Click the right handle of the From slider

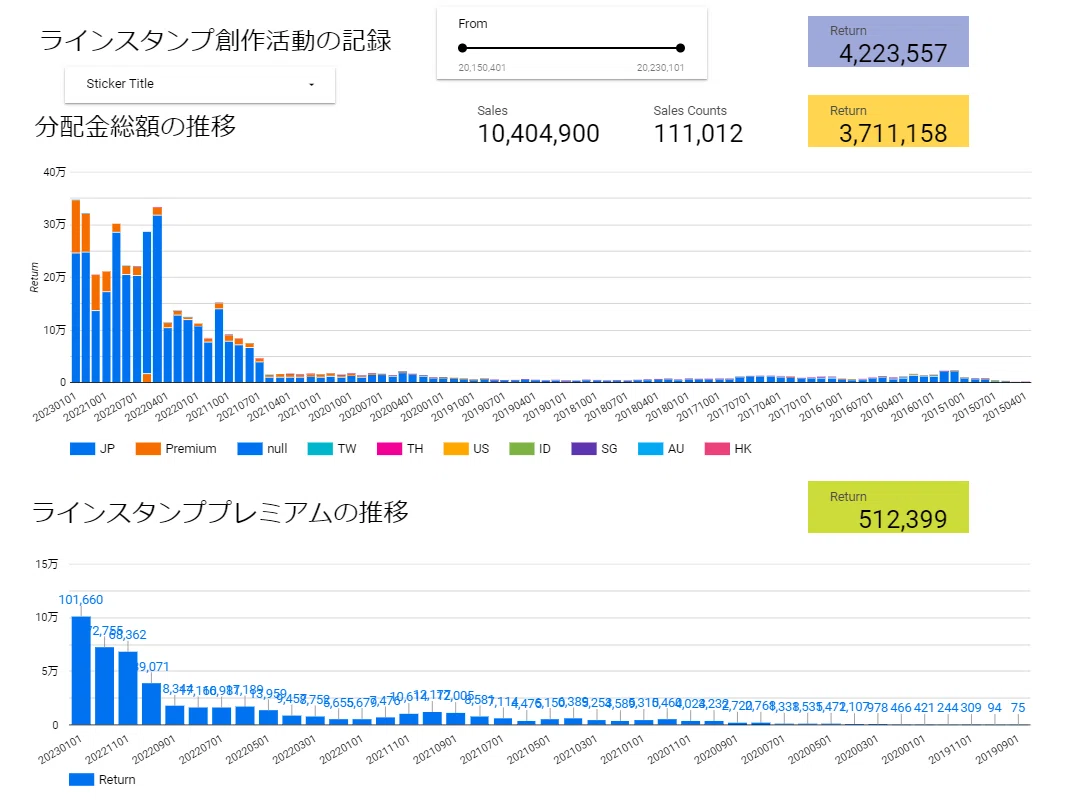680,48
